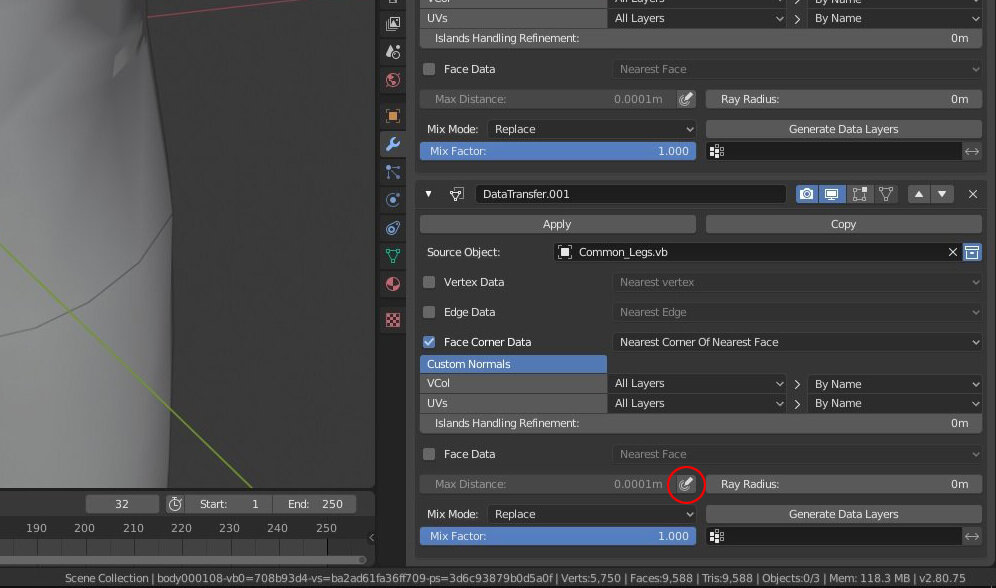
Task: Click the pencil icon beside Max Distance in upper modifier
Action: pyautogui.click(x=685, y=99)
